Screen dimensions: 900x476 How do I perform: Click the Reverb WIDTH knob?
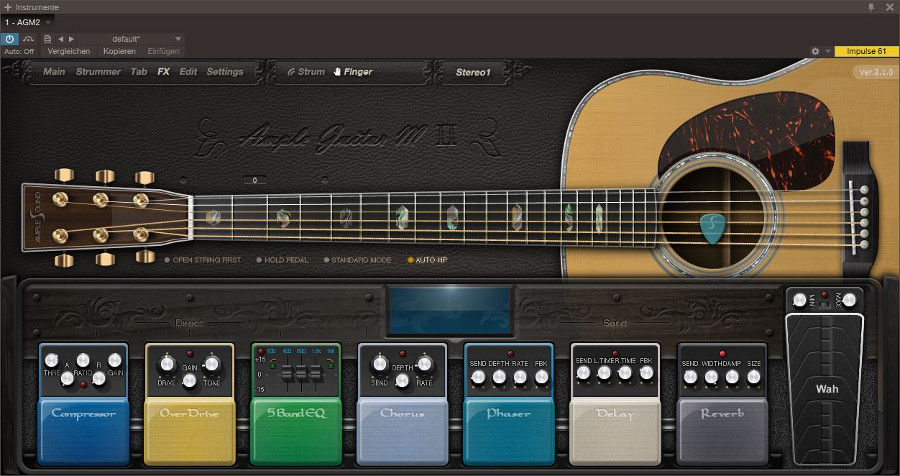tap(711, 377)
